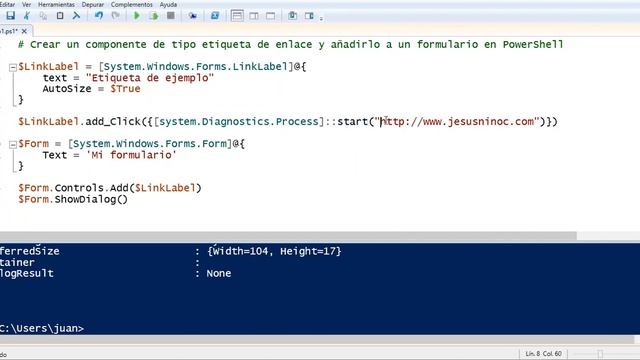Click the 'tainer' property name in console
This screenshot has width=640, height=360.
pyautogui.click(x=17, y=262)
